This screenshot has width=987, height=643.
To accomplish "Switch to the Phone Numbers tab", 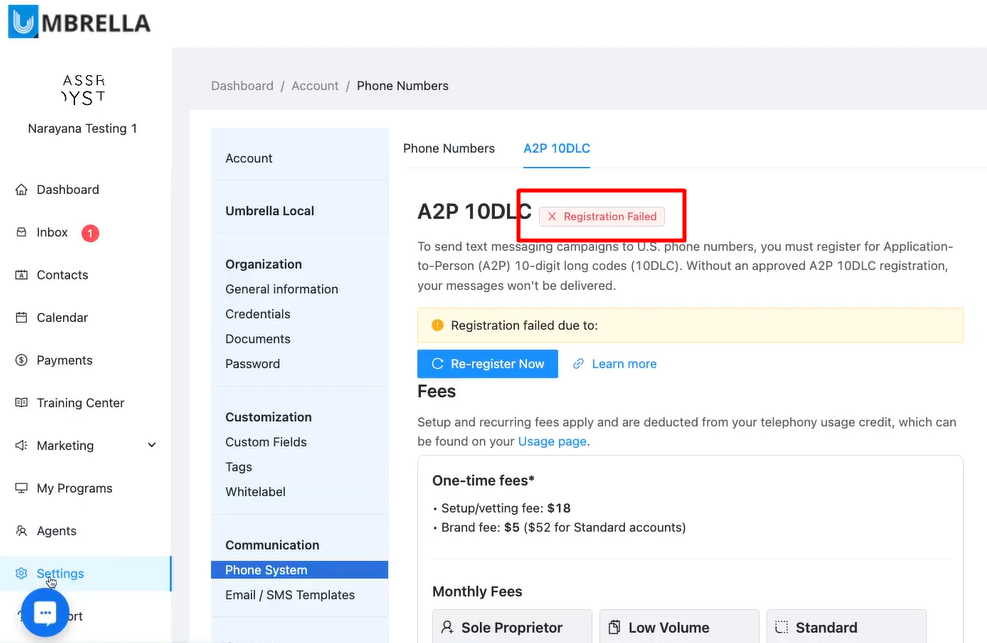I will (449, 148).
